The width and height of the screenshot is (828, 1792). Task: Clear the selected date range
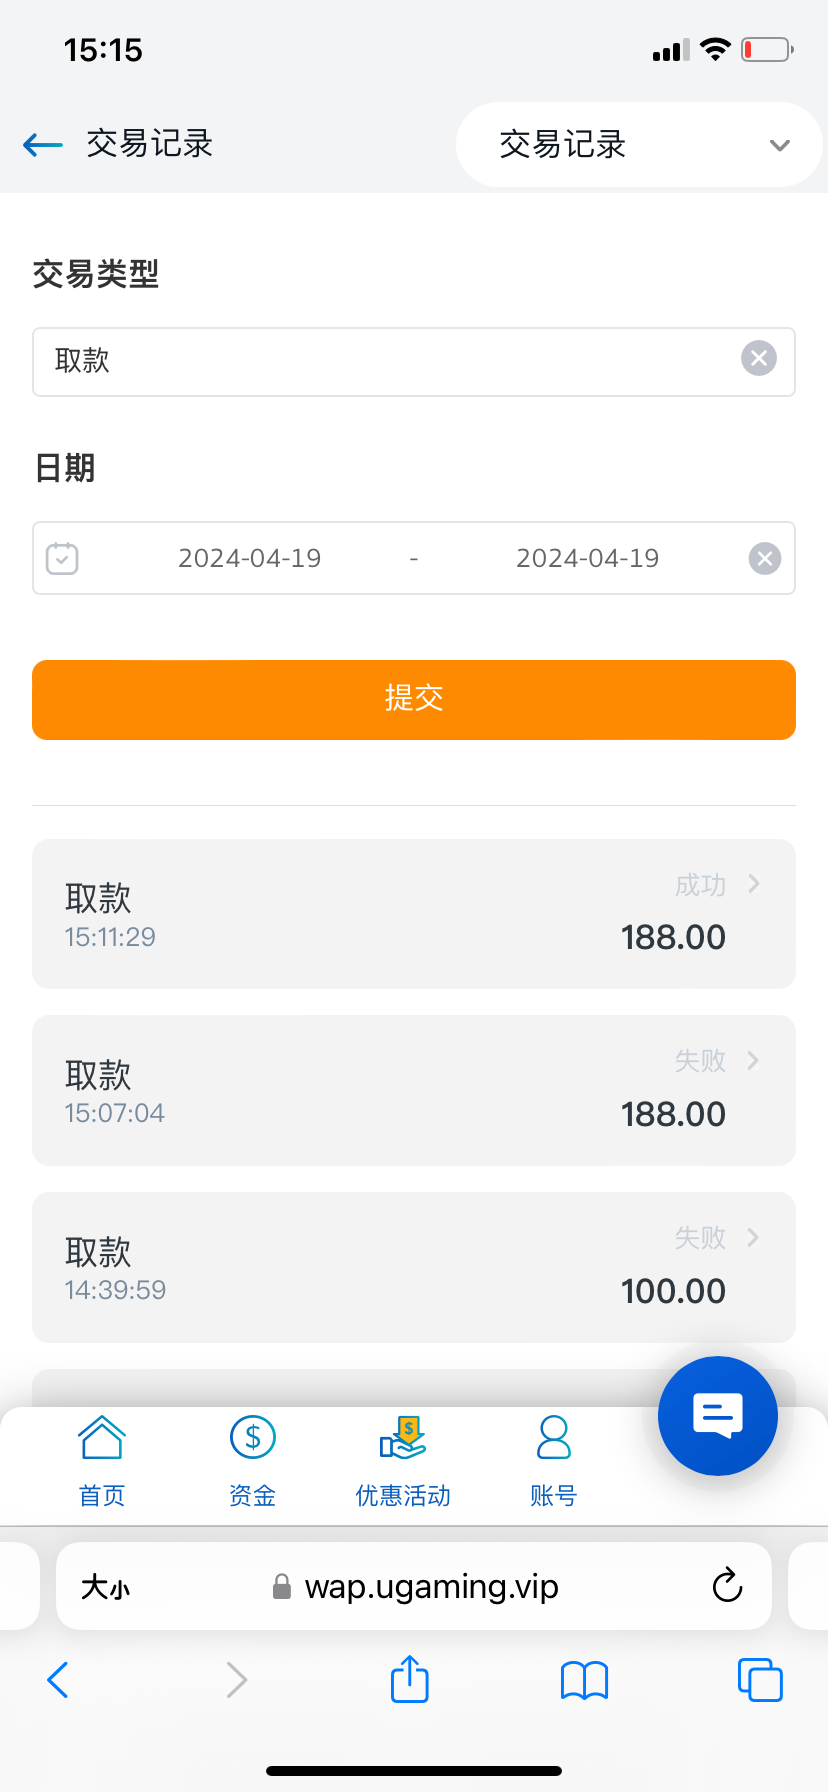point(764,558)
